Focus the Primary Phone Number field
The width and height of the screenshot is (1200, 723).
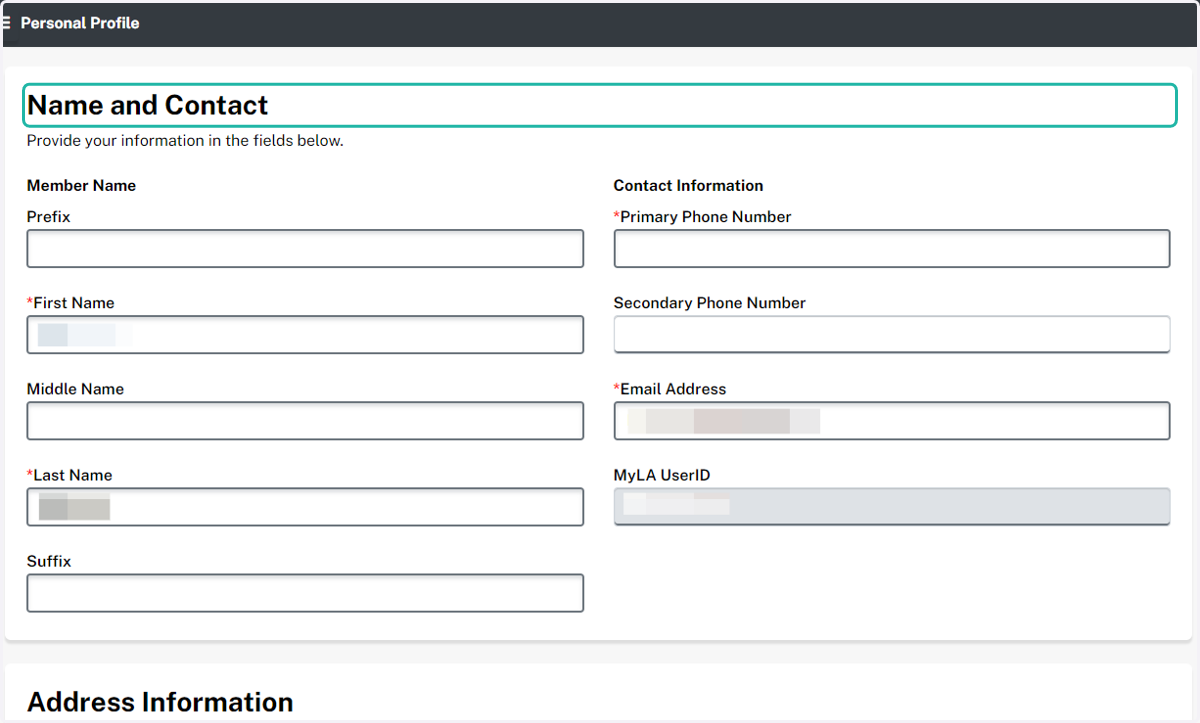892,249
